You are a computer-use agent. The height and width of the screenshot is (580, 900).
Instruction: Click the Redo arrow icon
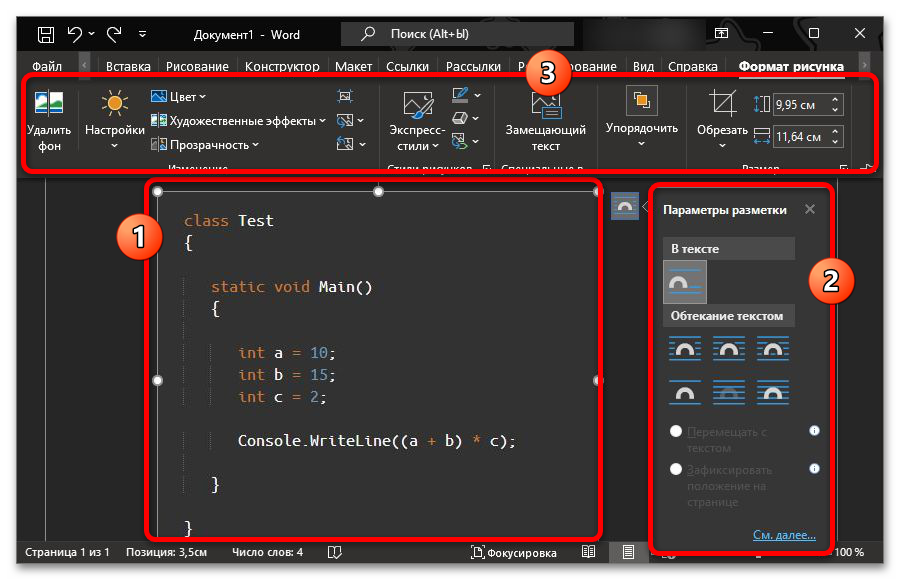(114, 34)
